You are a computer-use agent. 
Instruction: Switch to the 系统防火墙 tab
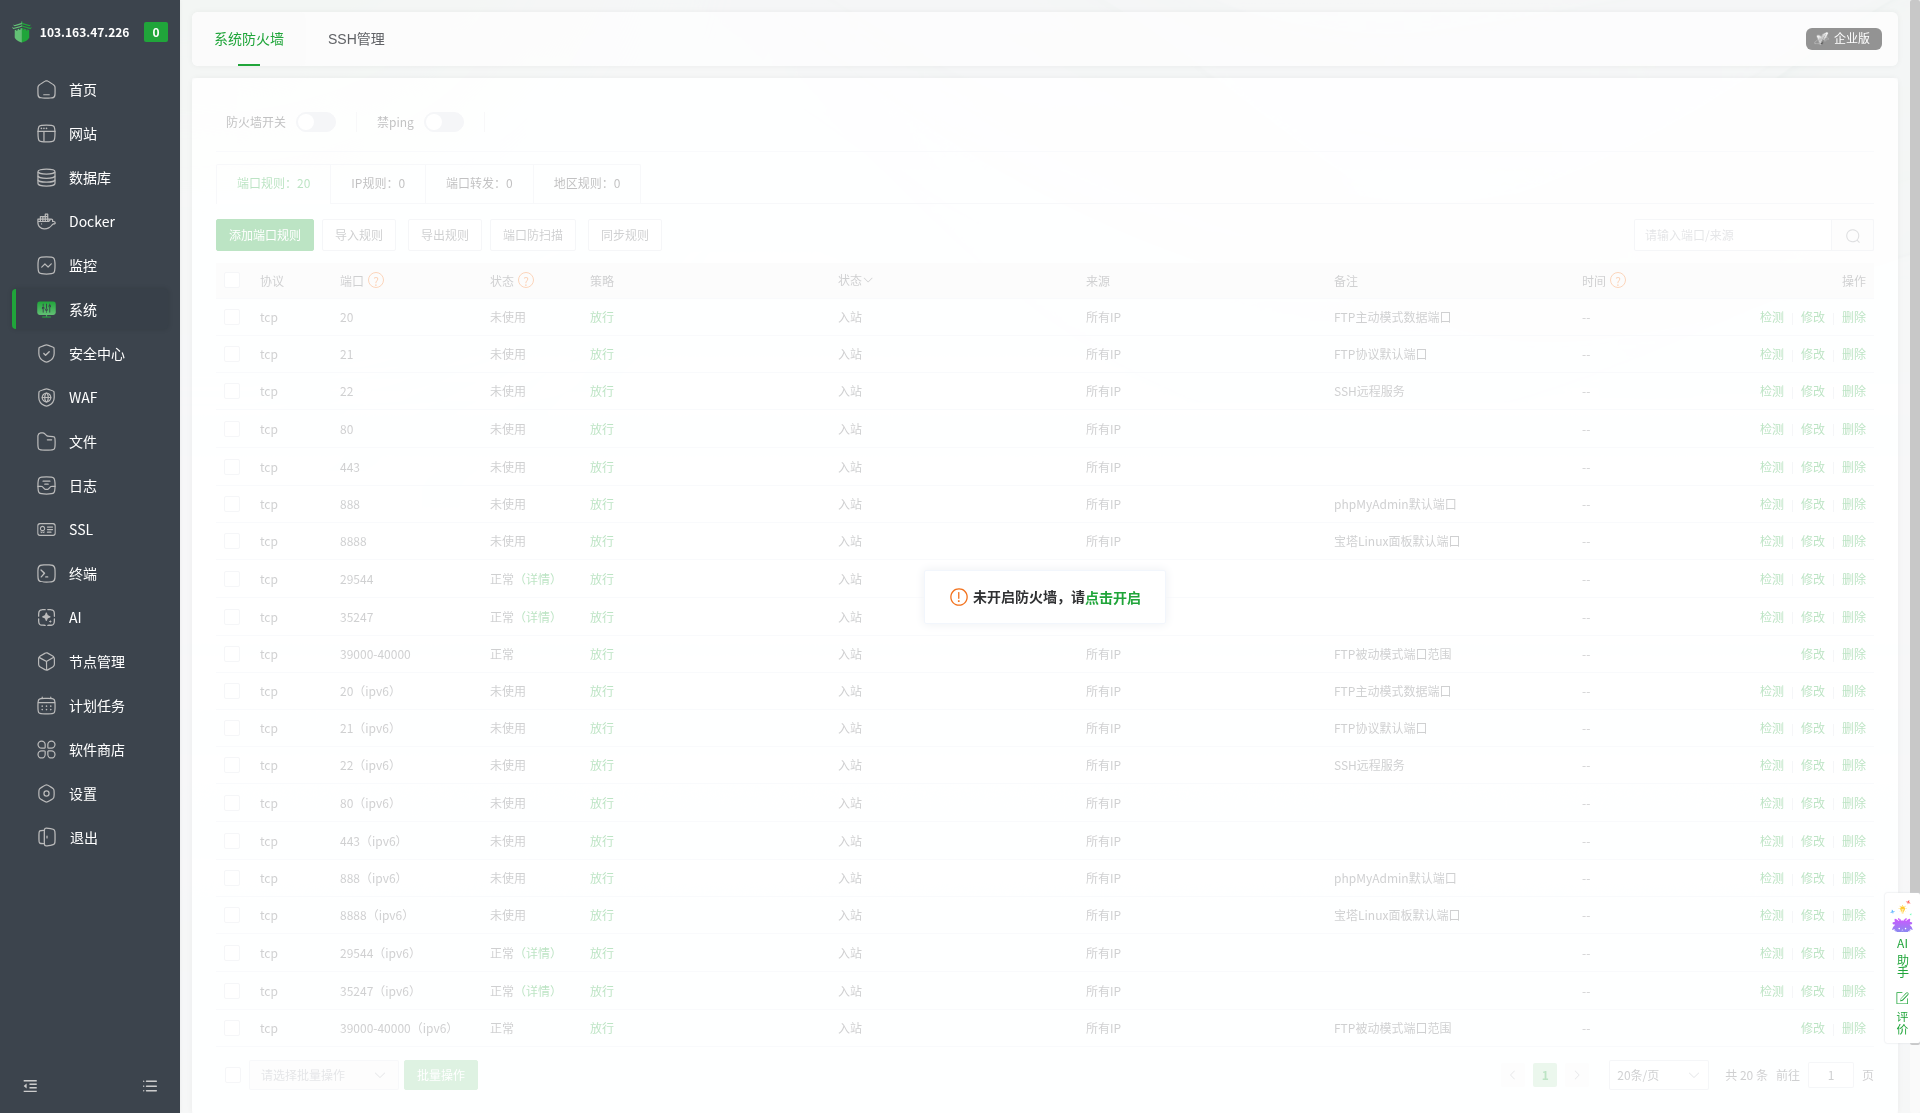249,39
